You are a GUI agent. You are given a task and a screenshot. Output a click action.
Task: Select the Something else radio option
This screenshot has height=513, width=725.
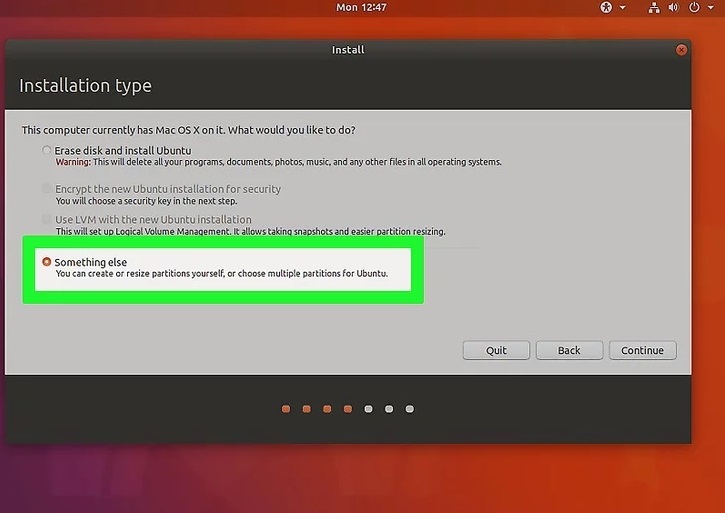tap(46, 262)
